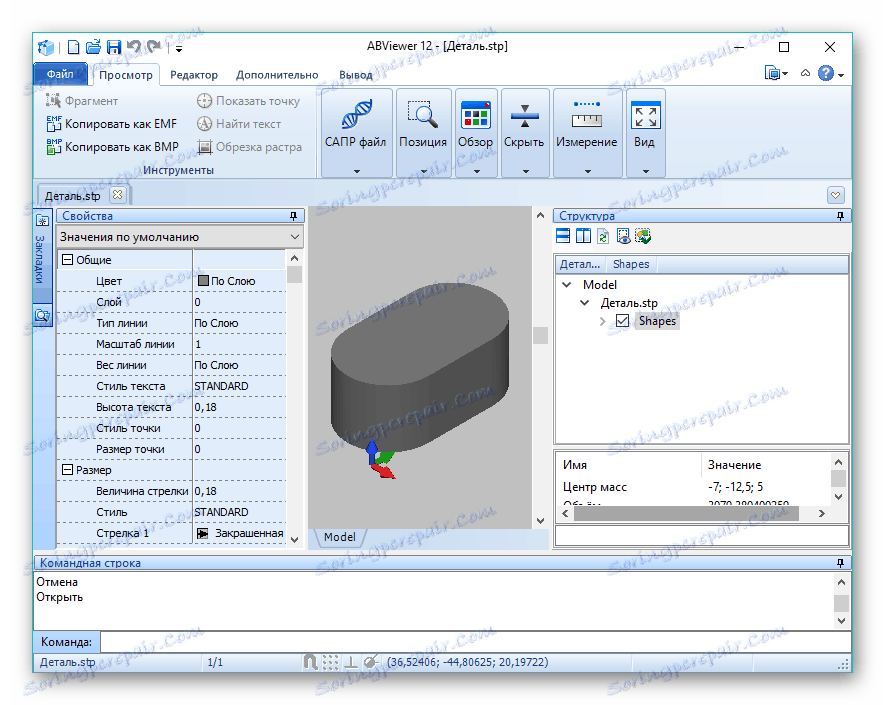Switch to the Shapes structure tab

coord(631,264)
